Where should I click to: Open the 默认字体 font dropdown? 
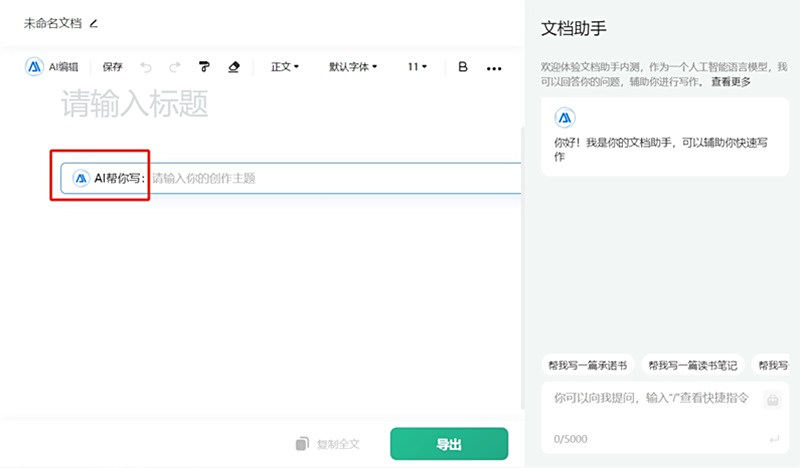point(353,67)
